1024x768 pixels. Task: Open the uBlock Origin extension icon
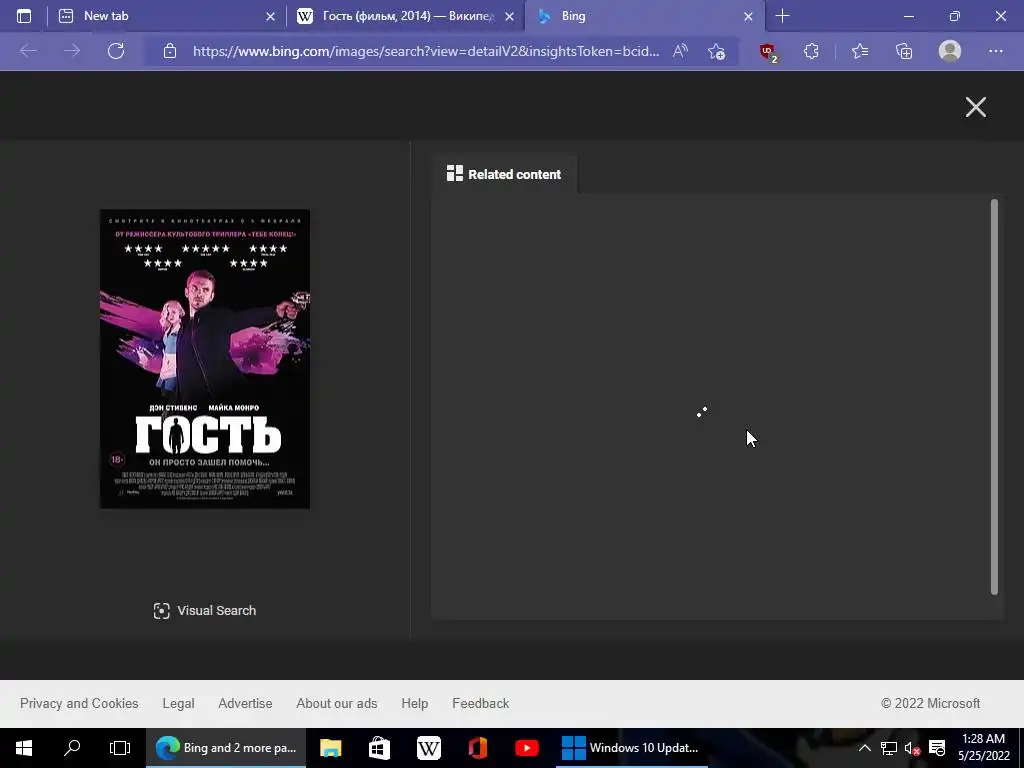coord(769,52)
